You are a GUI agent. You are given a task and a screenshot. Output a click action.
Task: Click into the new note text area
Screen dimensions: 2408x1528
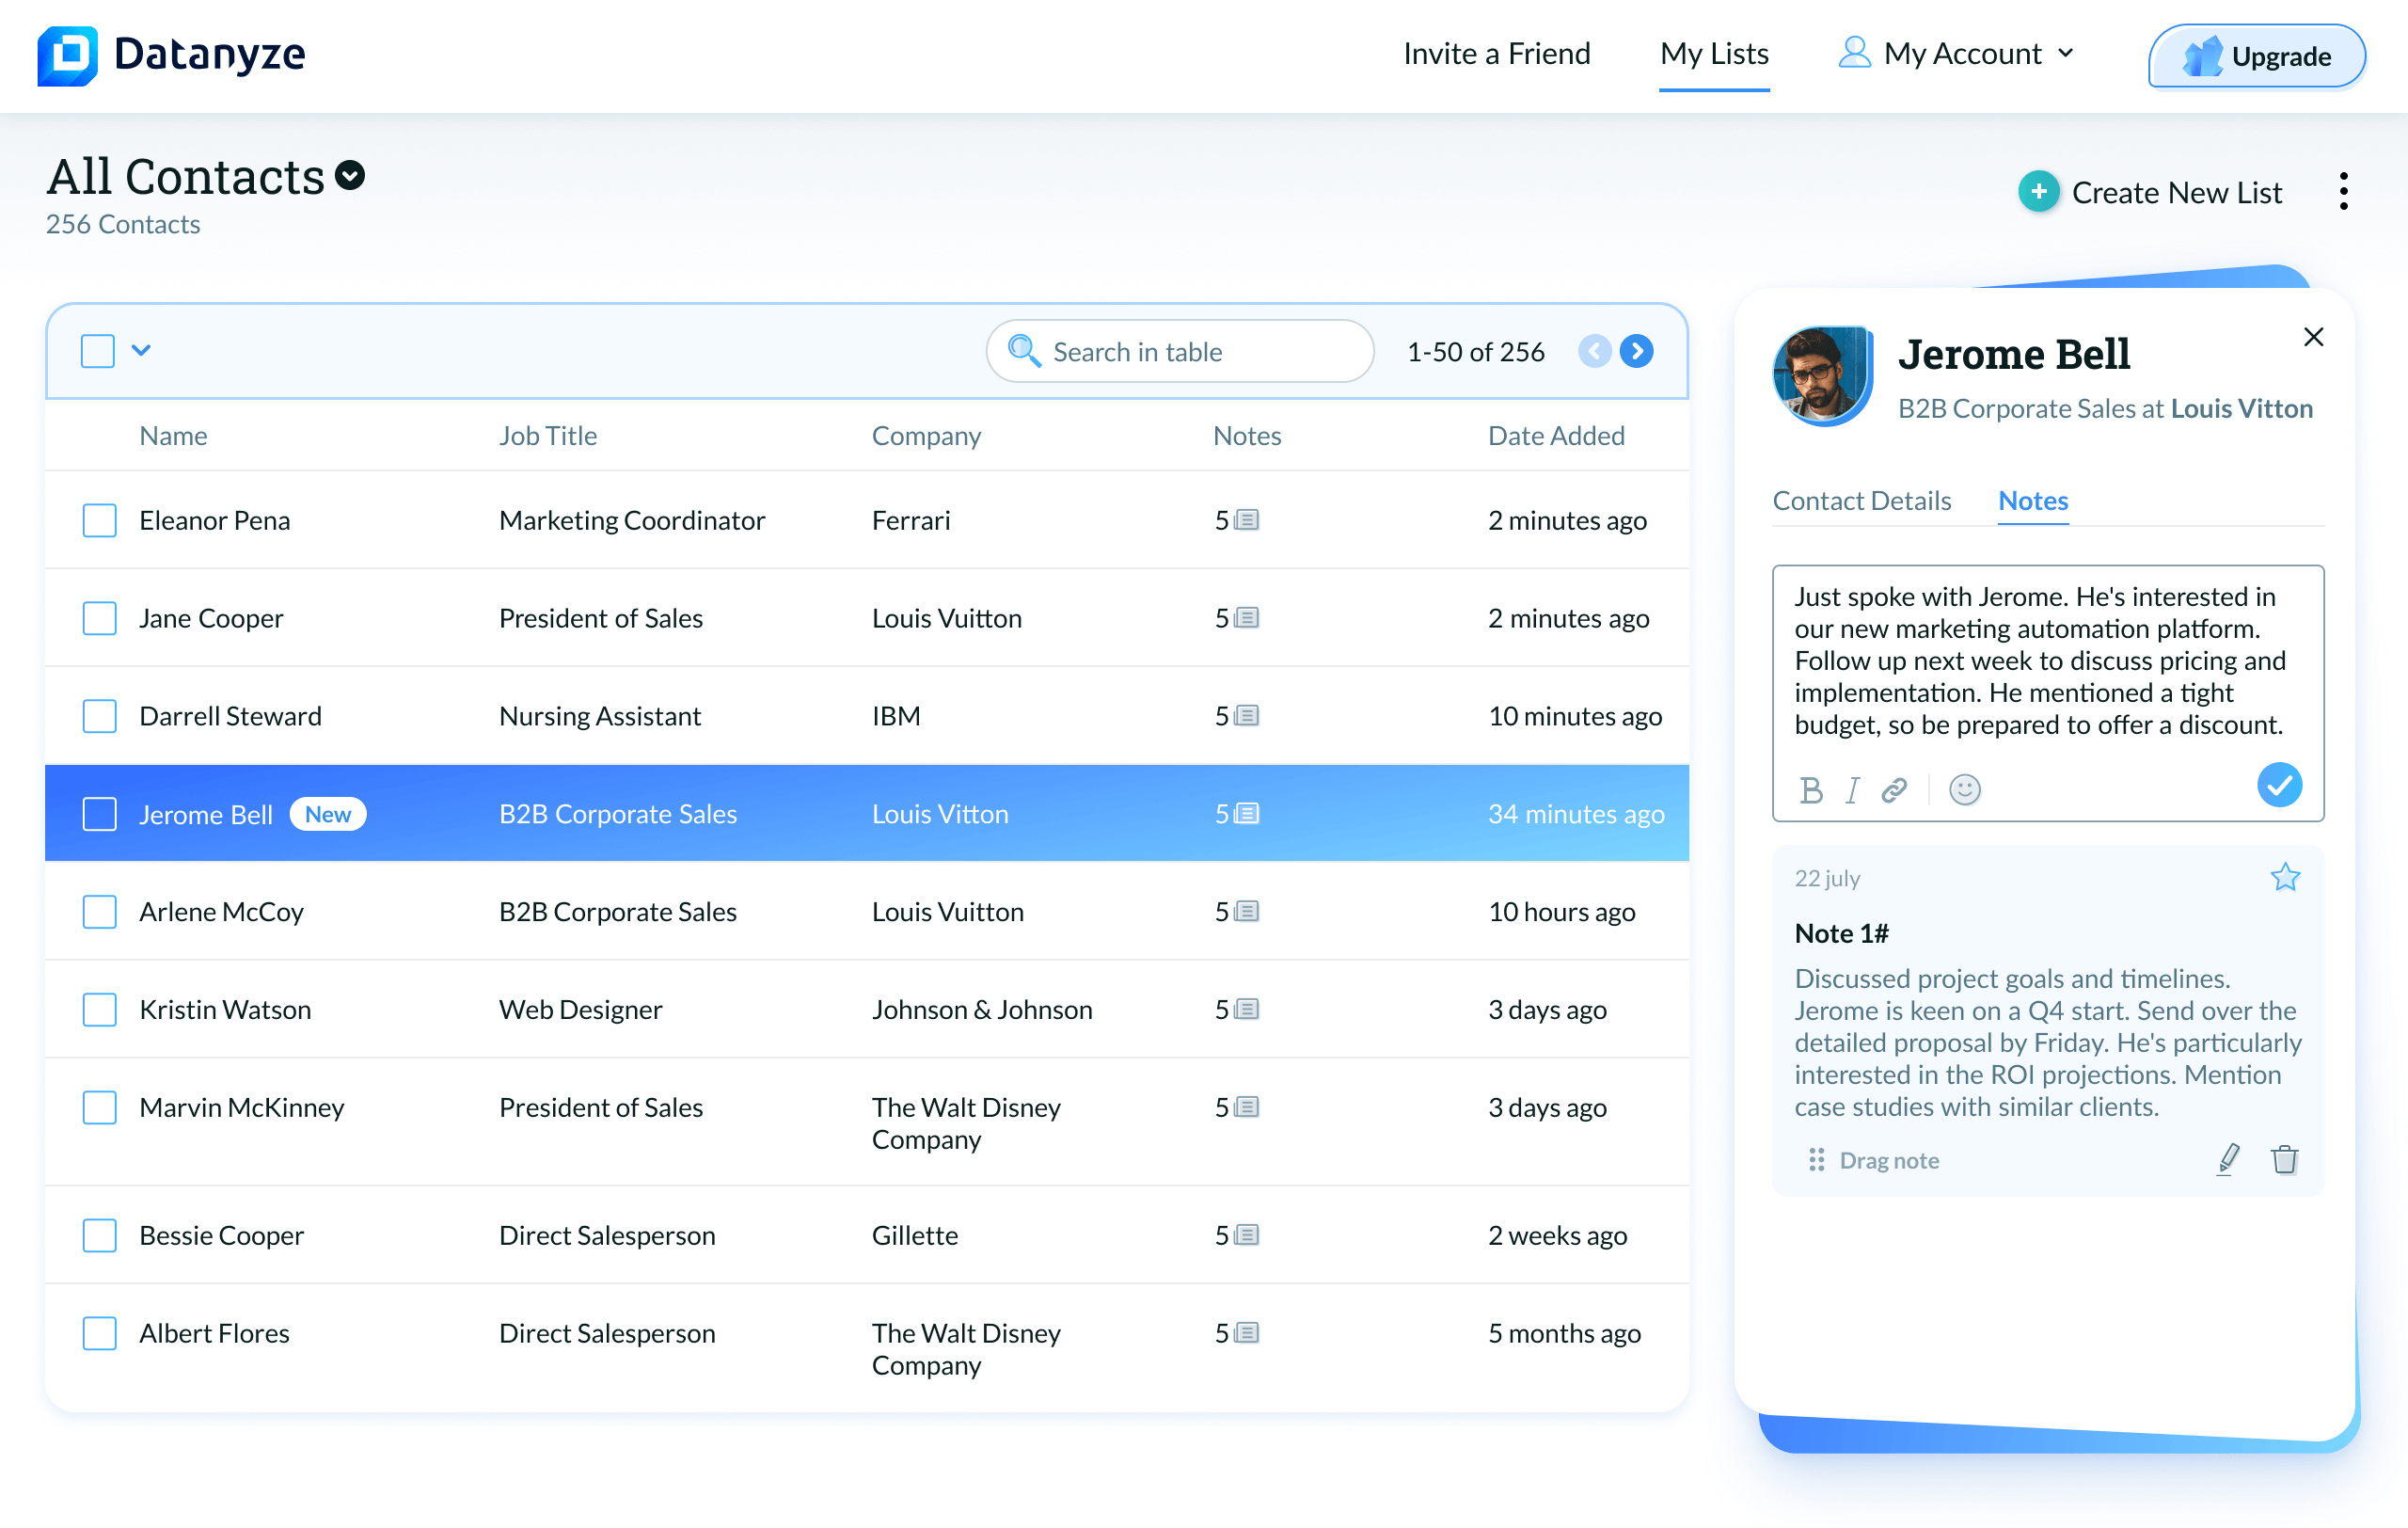pyautogui.click(x=2047, y=661)
